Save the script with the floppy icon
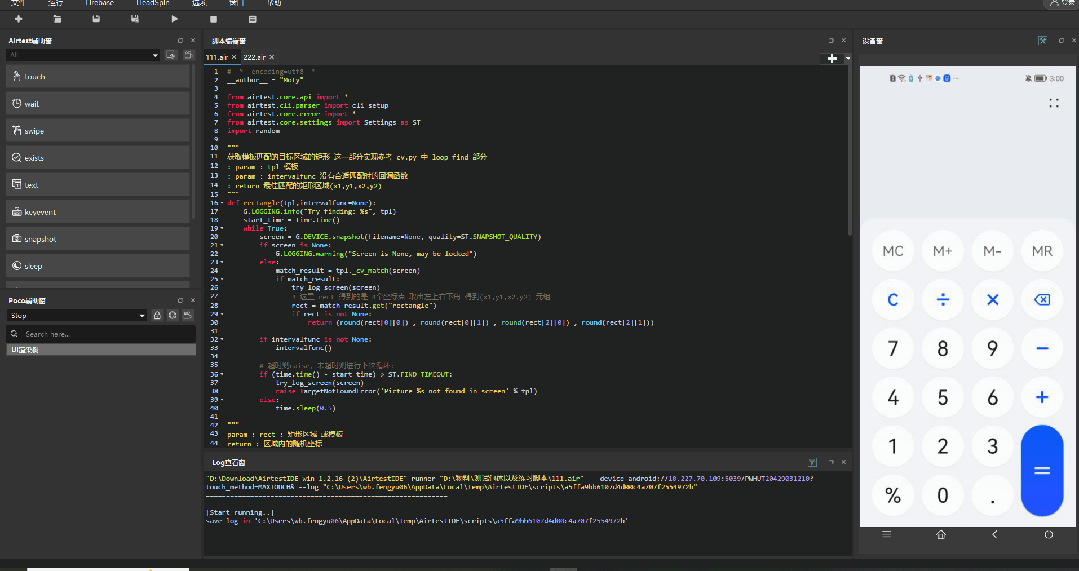Screen dimensions: 1079x571 click(96, 19)
